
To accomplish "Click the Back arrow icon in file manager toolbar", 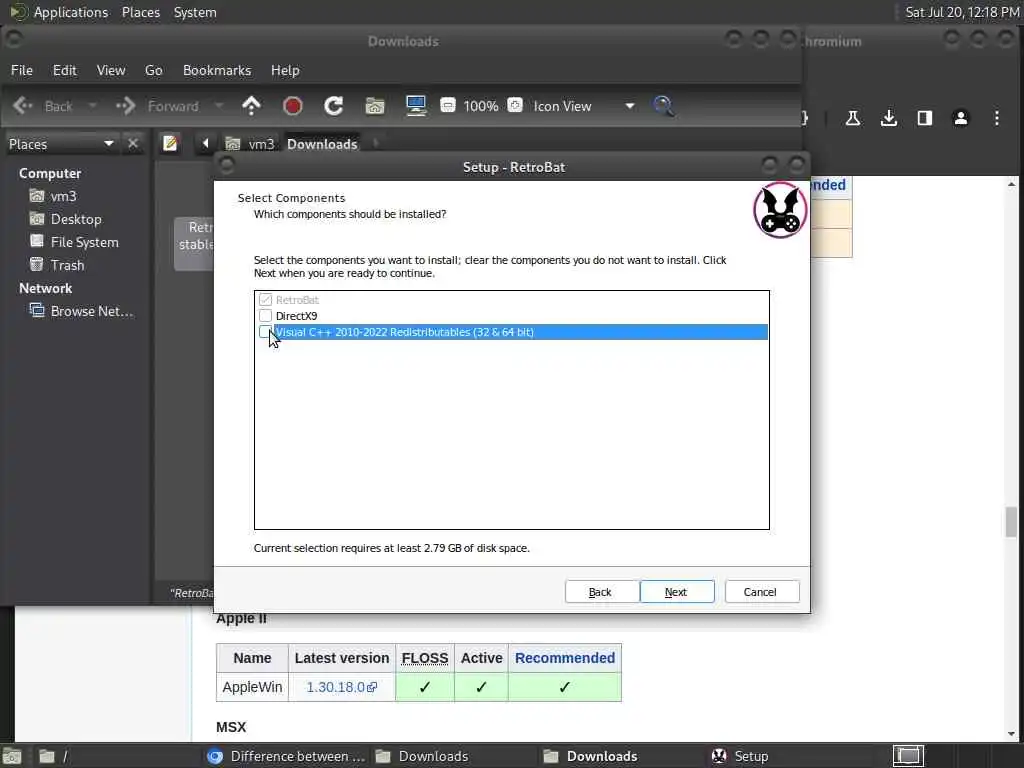I will pyautogui.click(x=23, y=105).
